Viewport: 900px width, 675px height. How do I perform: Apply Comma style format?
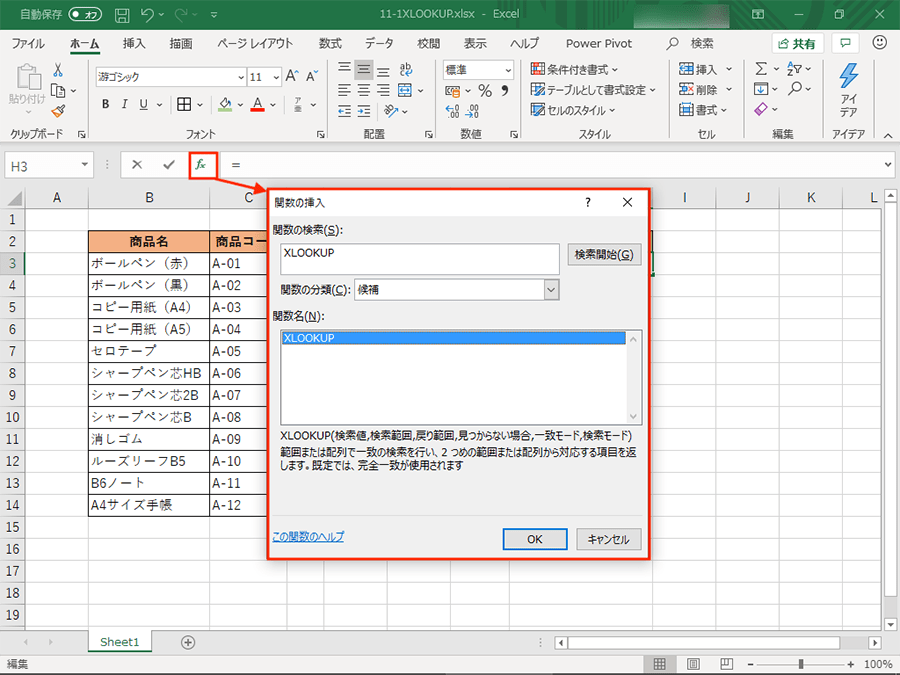[x=505, y=91]
